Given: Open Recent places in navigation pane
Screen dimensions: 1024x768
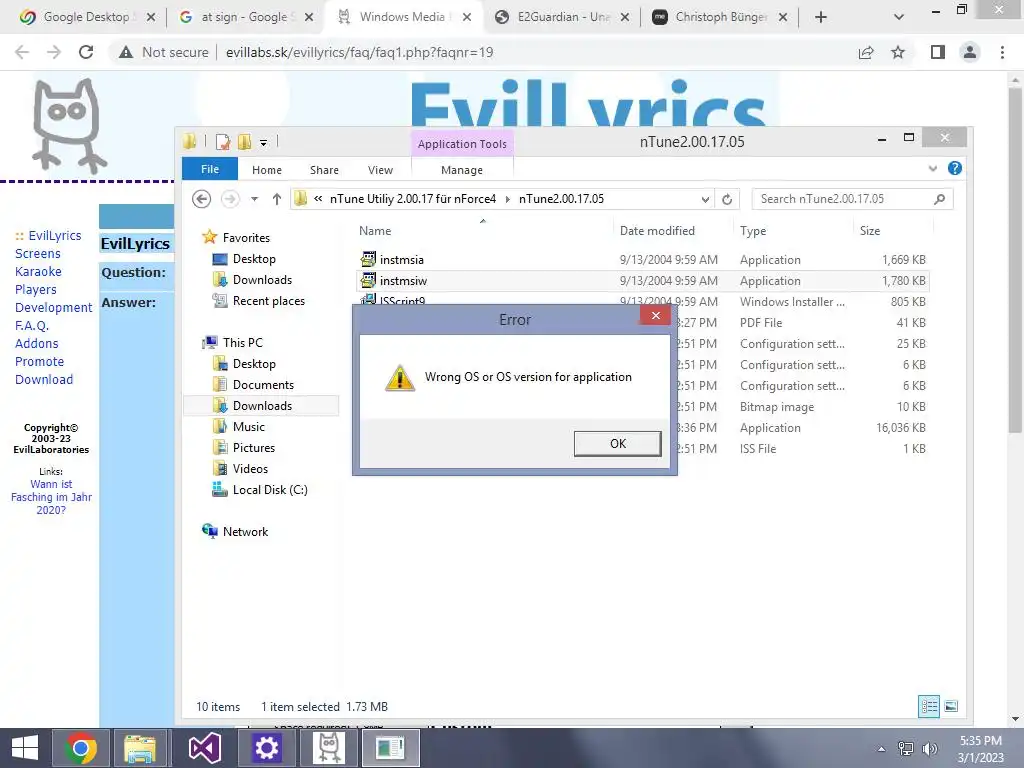Looking at the screenshot, I should coord(268,300).
